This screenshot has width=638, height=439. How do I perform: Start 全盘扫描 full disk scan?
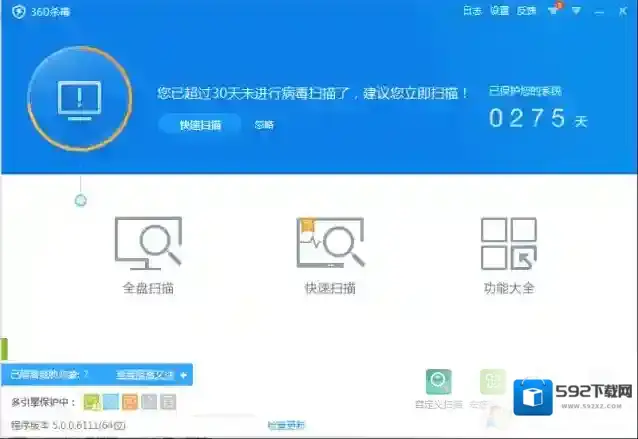pos(148,245)
